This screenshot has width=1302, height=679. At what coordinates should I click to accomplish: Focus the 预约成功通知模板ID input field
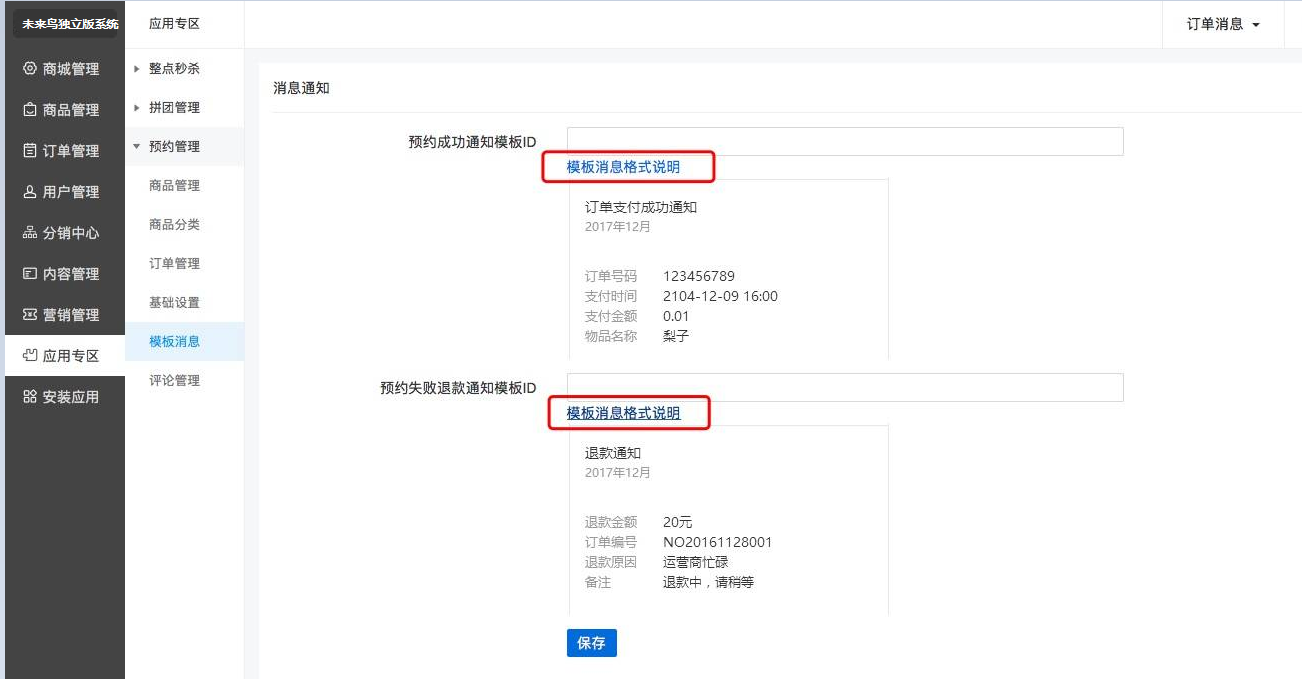coord(845,142)
